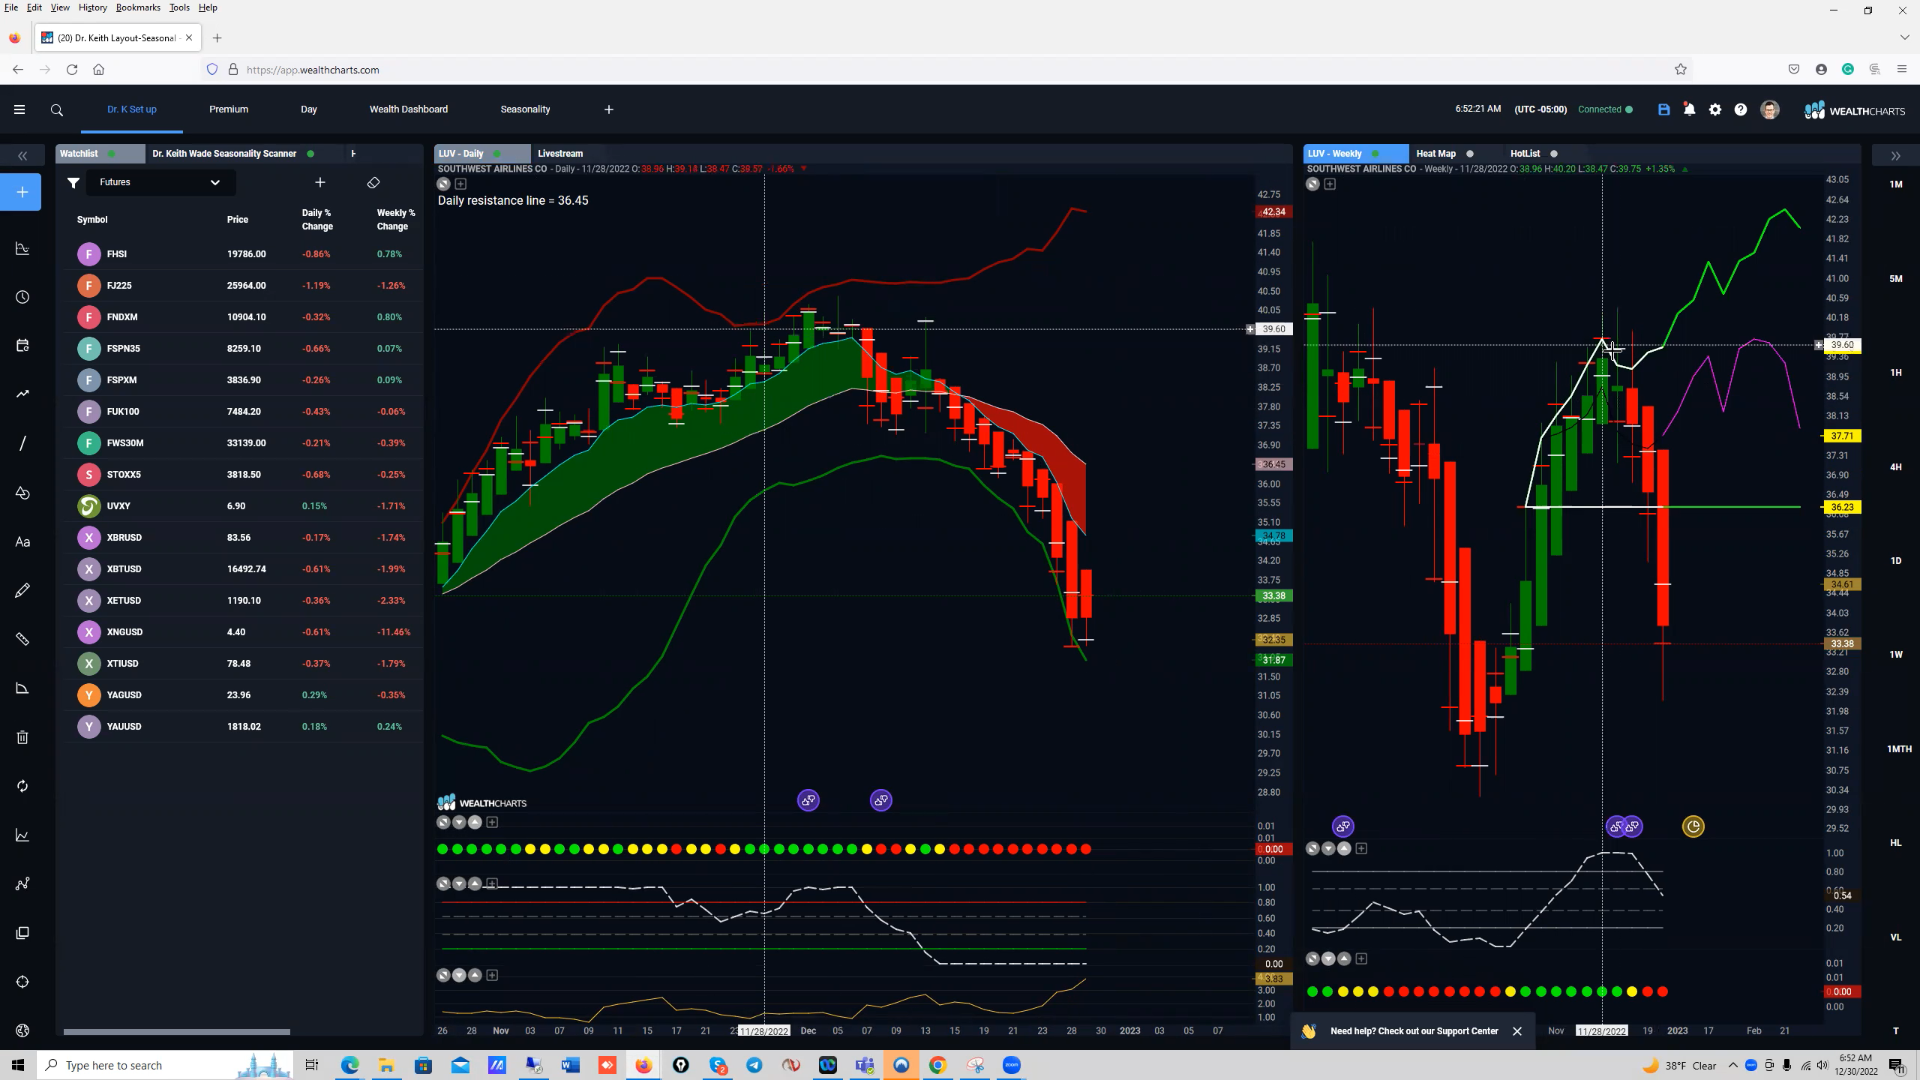Click the watchlist eraser clear icon

pyautogui.click(x=373, y=183)
